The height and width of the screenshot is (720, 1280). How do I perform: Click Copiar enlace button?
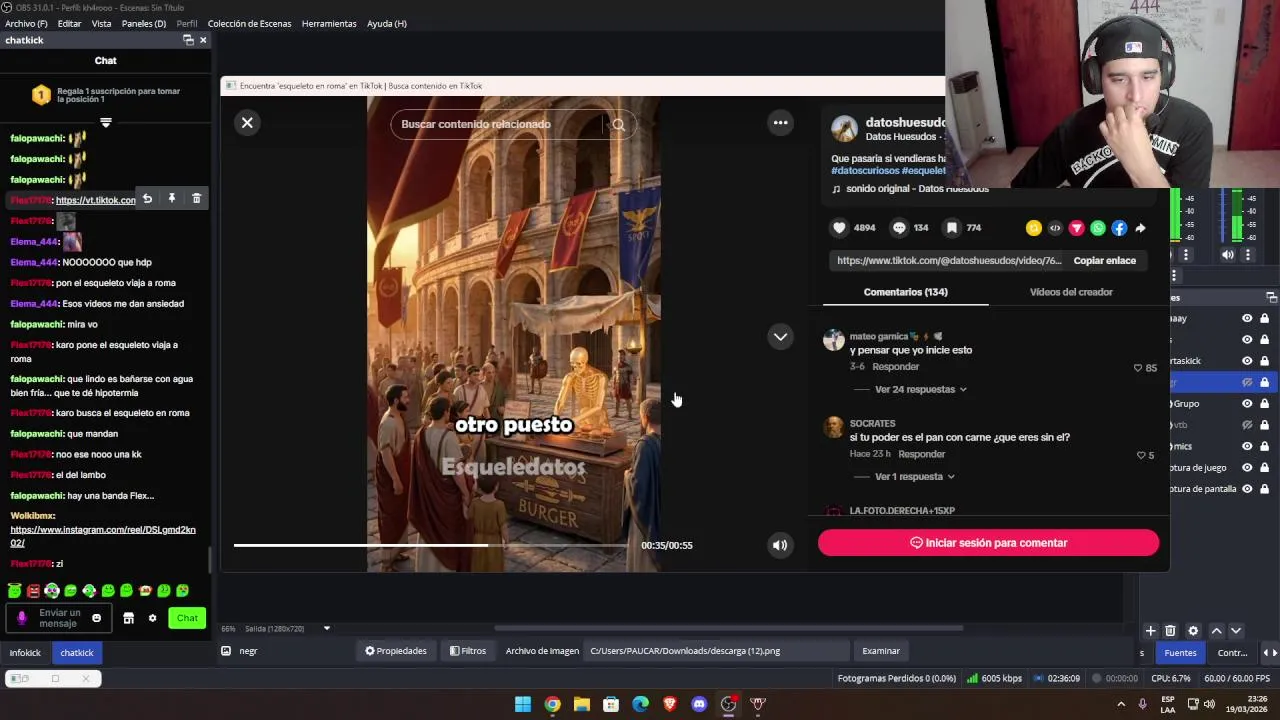coord(1104,261)
